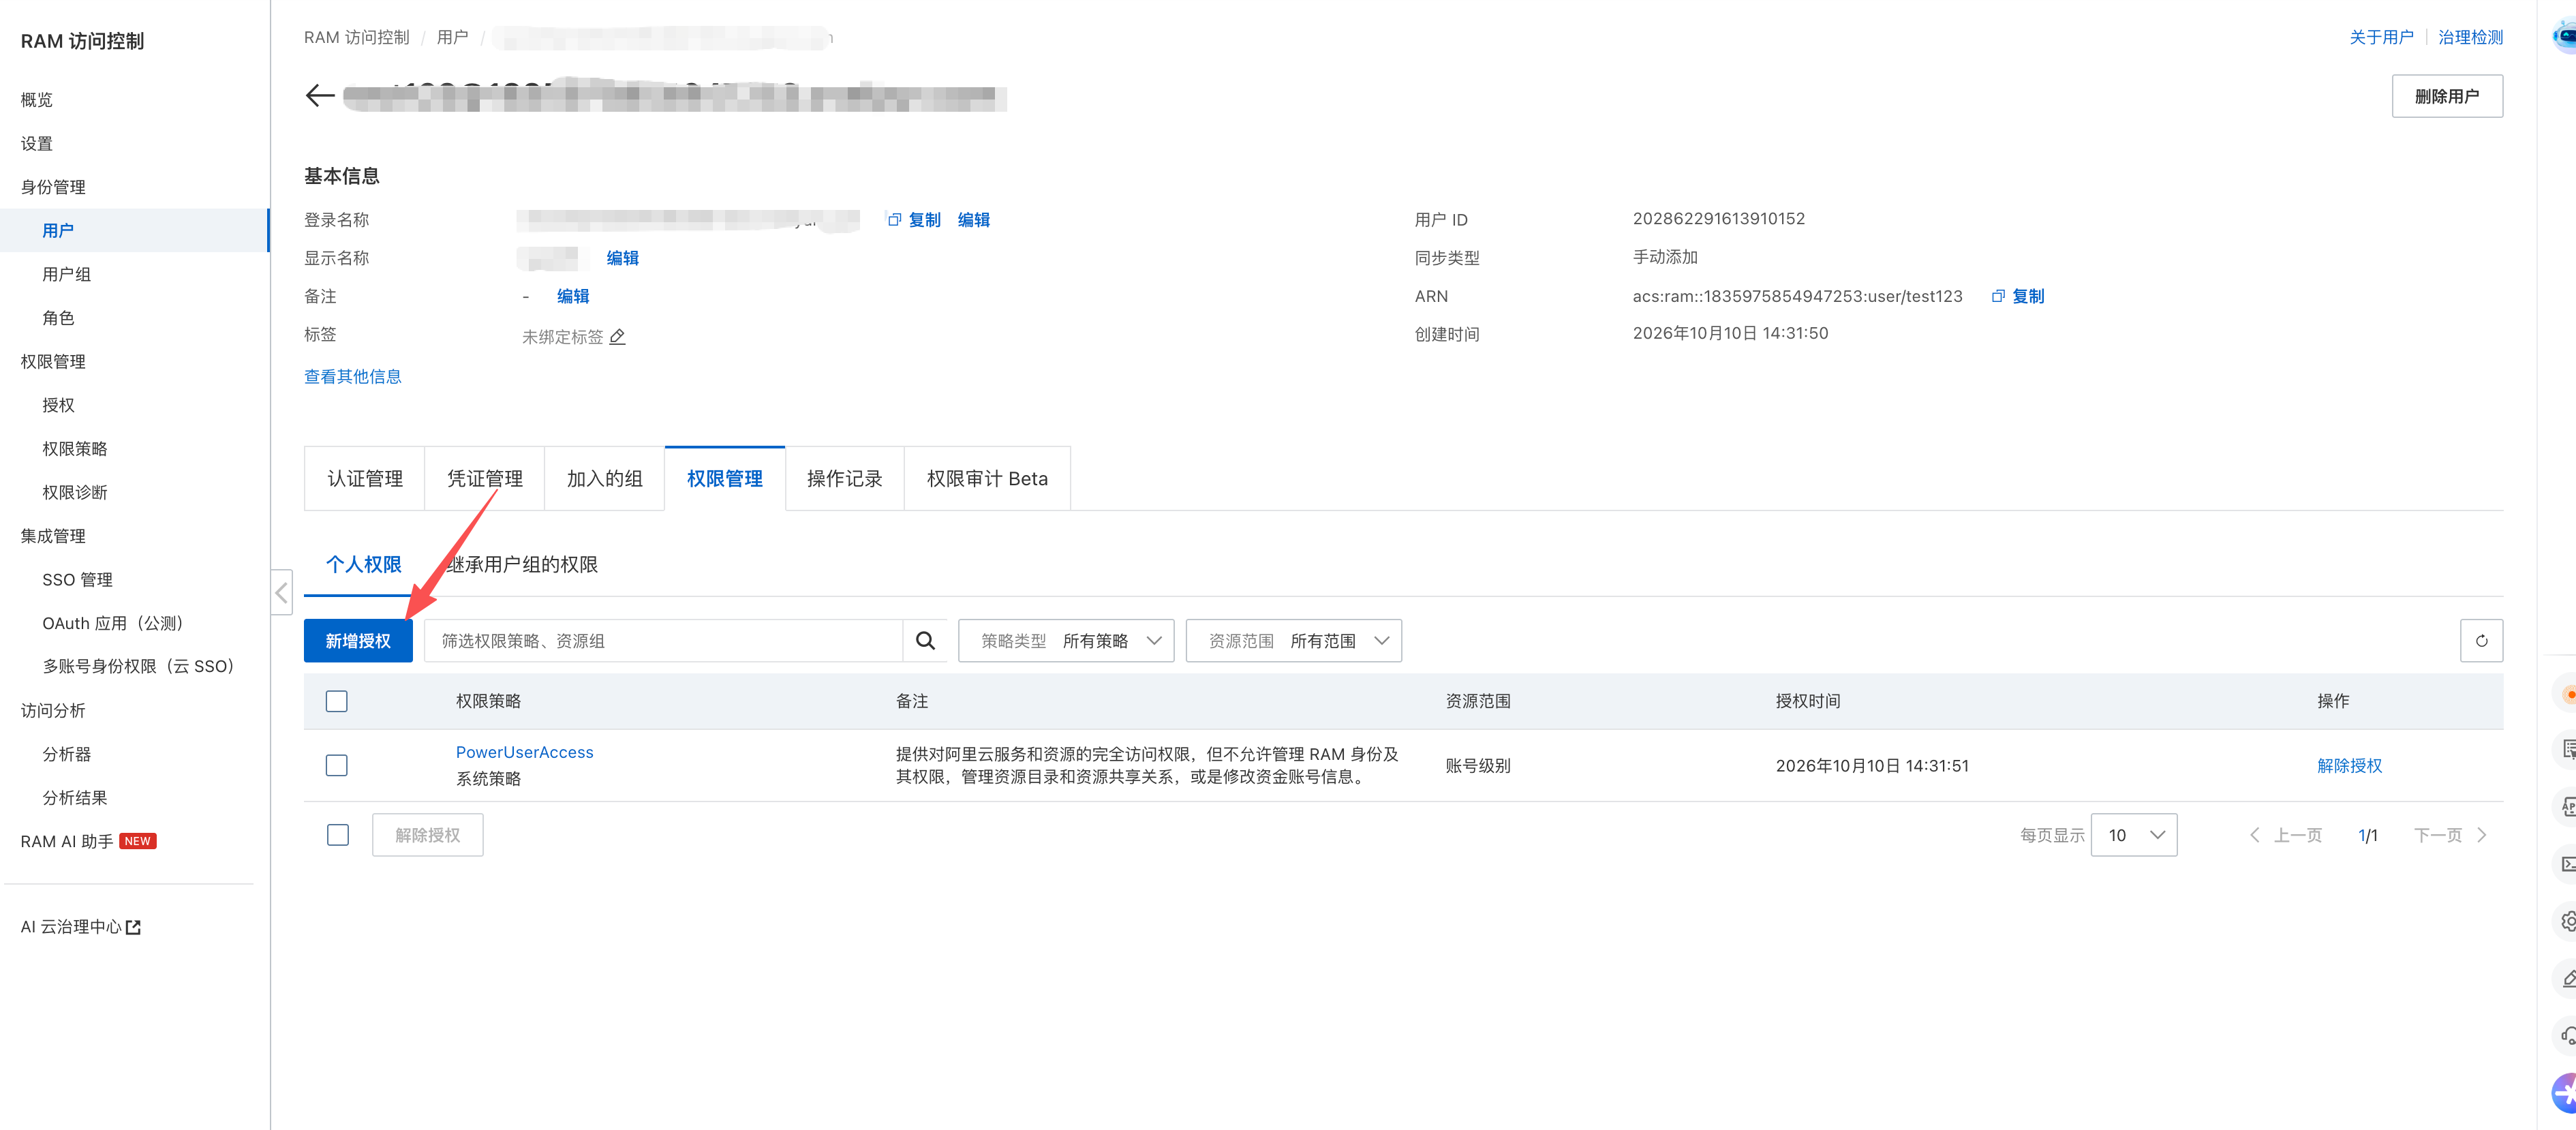Click the 新增授权 button
Screen dimensions: 2576x1130
(358, 641)
